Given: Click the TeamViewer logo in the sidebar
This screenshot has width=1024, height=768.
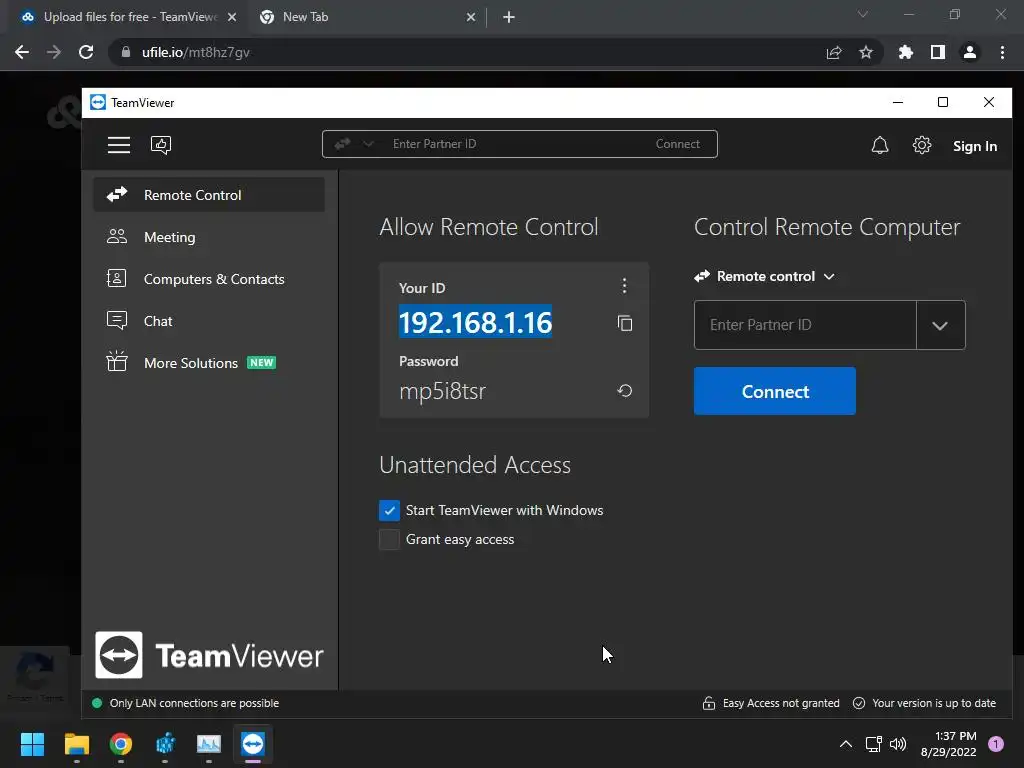Looking at the screenshot, I should (x=210, y=655).
